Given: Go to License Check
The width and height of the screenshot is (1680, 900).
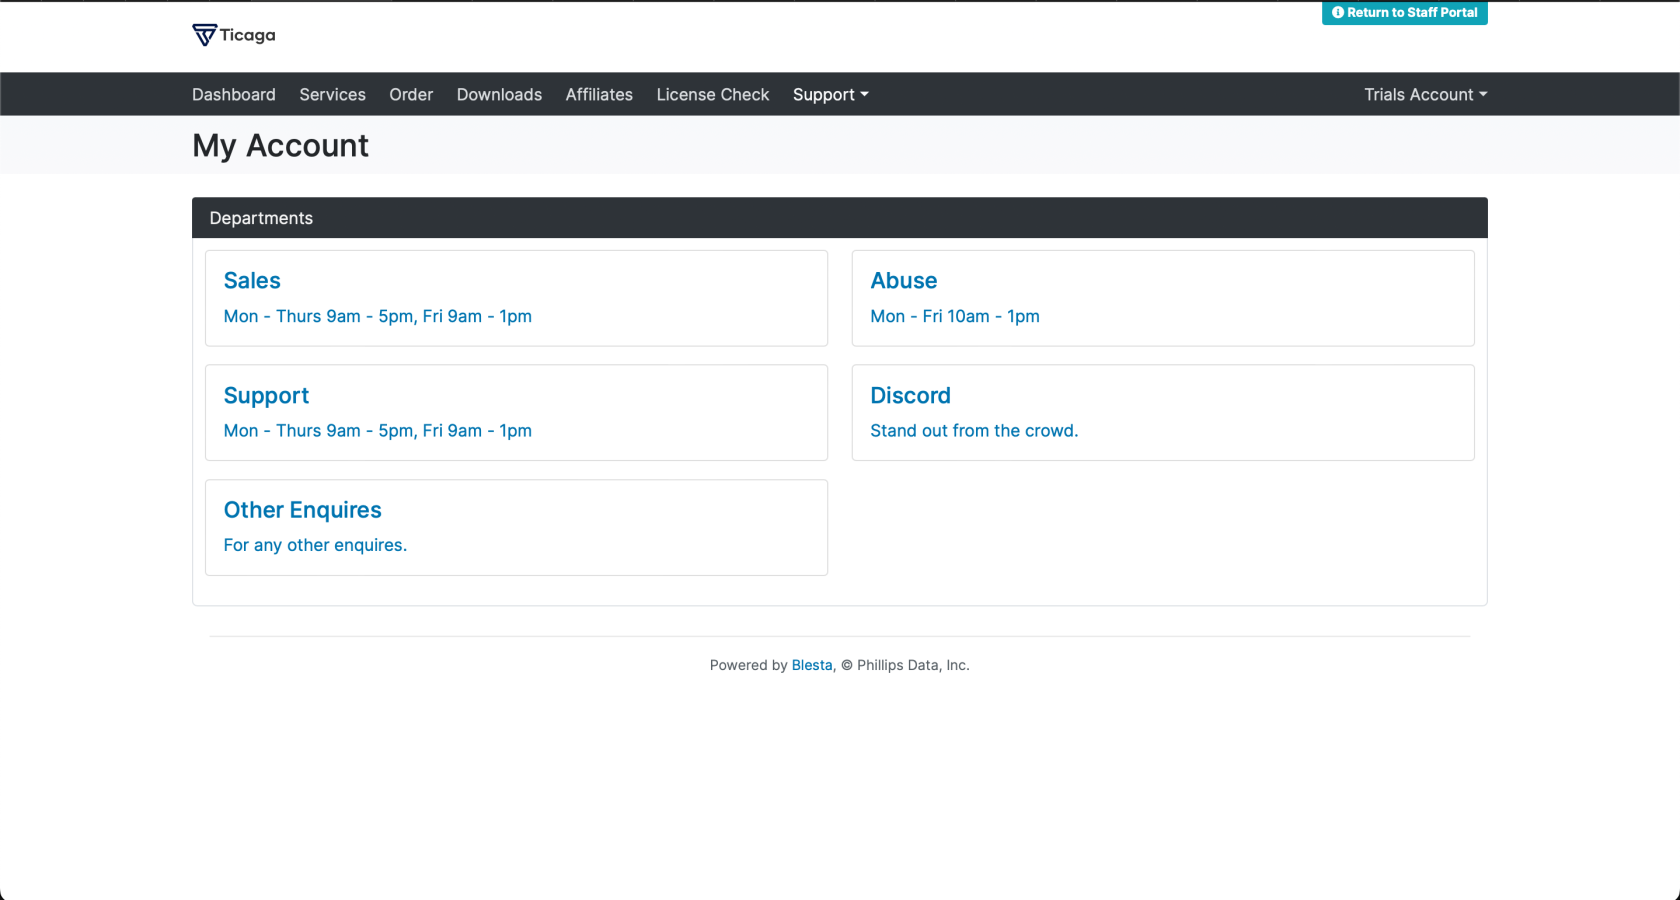Looking at the screenshot, I should coord(713,94).
